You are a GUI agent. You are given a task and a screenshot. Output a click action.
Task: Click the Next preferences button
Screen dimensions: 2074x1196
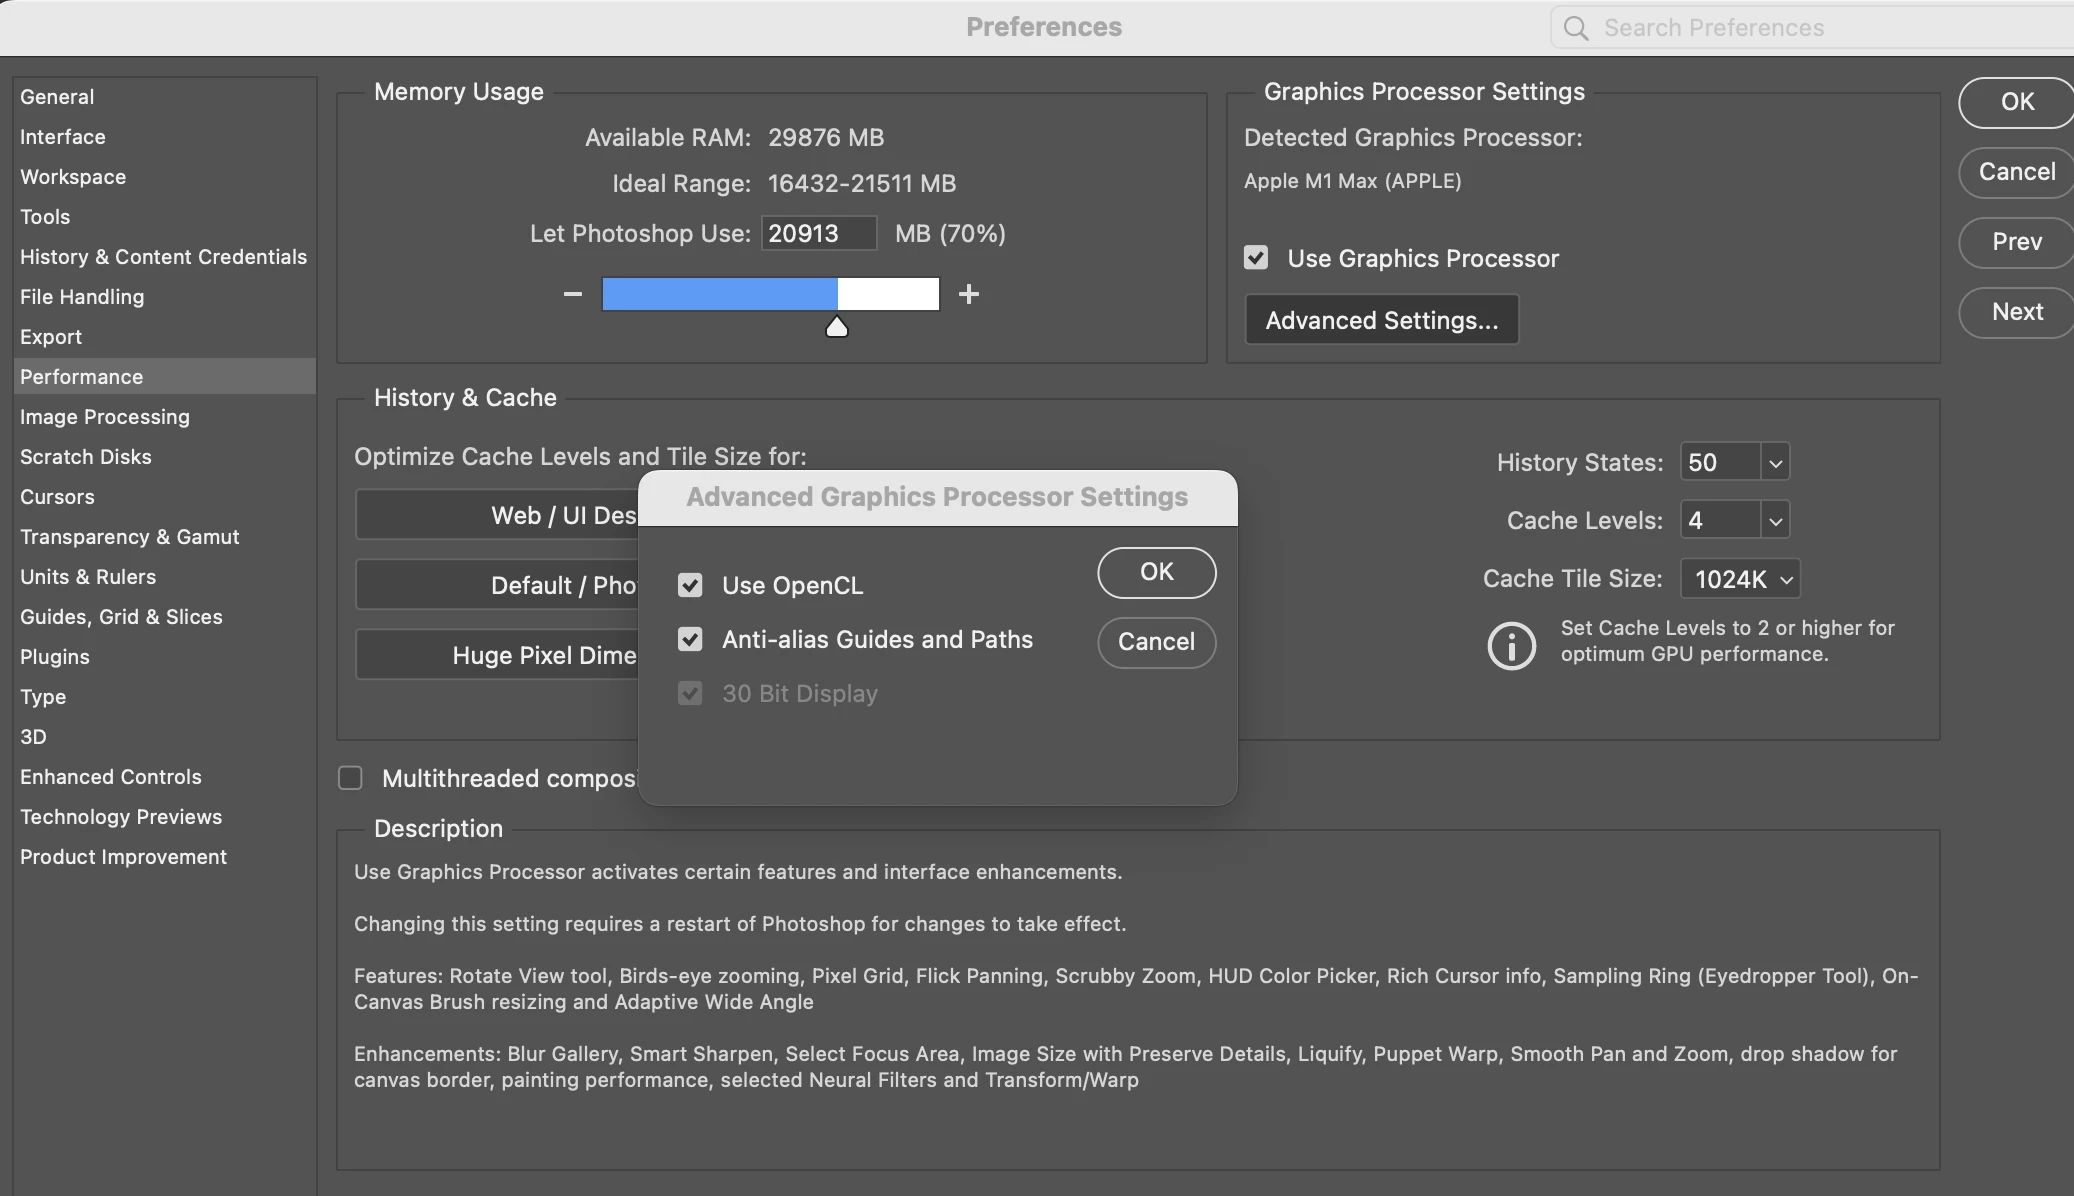coord(2017,312)
